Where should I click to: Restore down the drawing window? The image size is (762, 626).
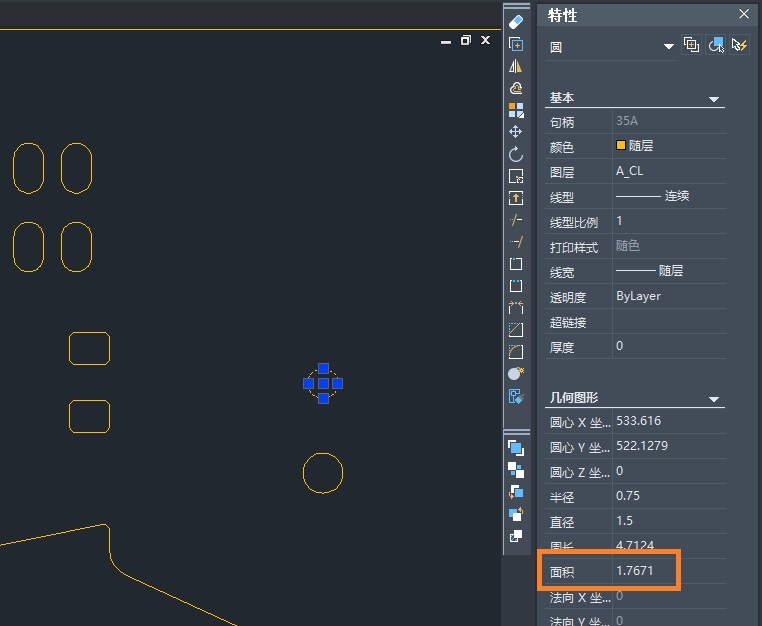pyautogui.click(x=466, y=40)
